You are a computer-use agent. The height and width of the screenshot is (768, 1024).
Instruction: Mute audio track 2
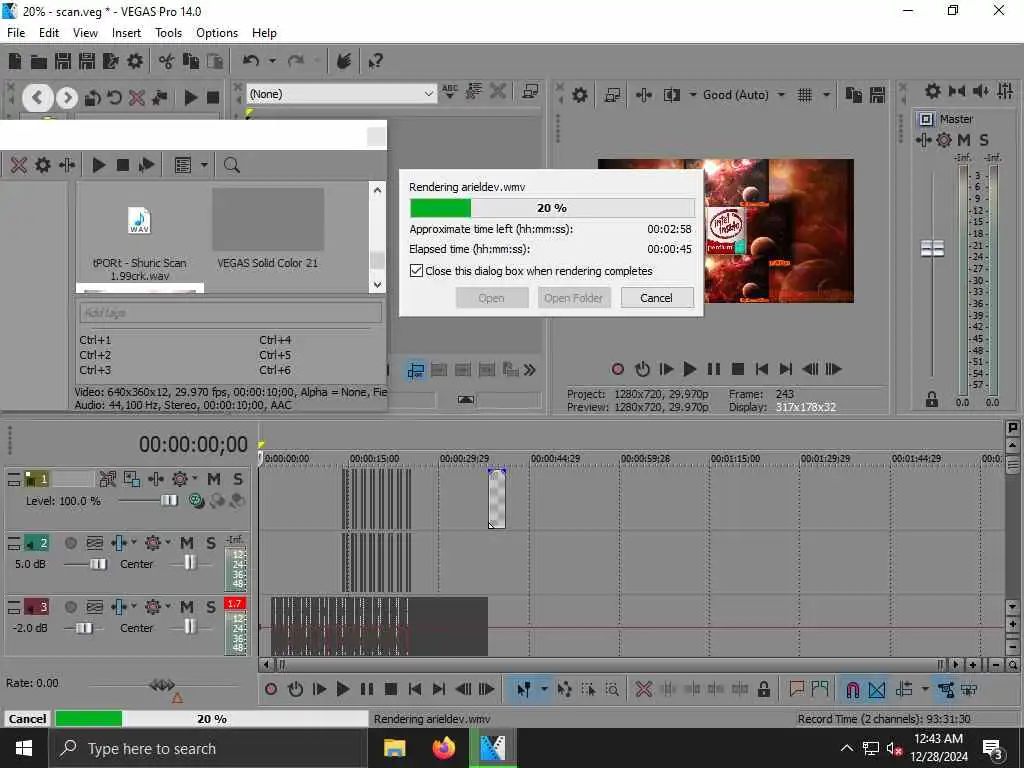(187, 543)
